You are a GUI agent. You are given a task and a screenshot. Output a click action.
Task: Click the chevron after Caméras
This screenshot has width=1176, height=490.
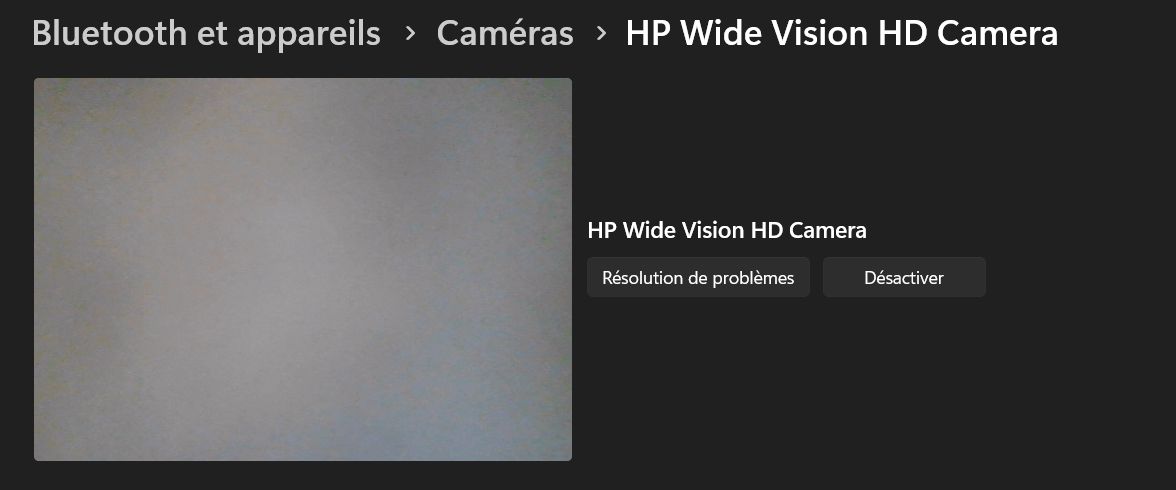pos(601,33)
